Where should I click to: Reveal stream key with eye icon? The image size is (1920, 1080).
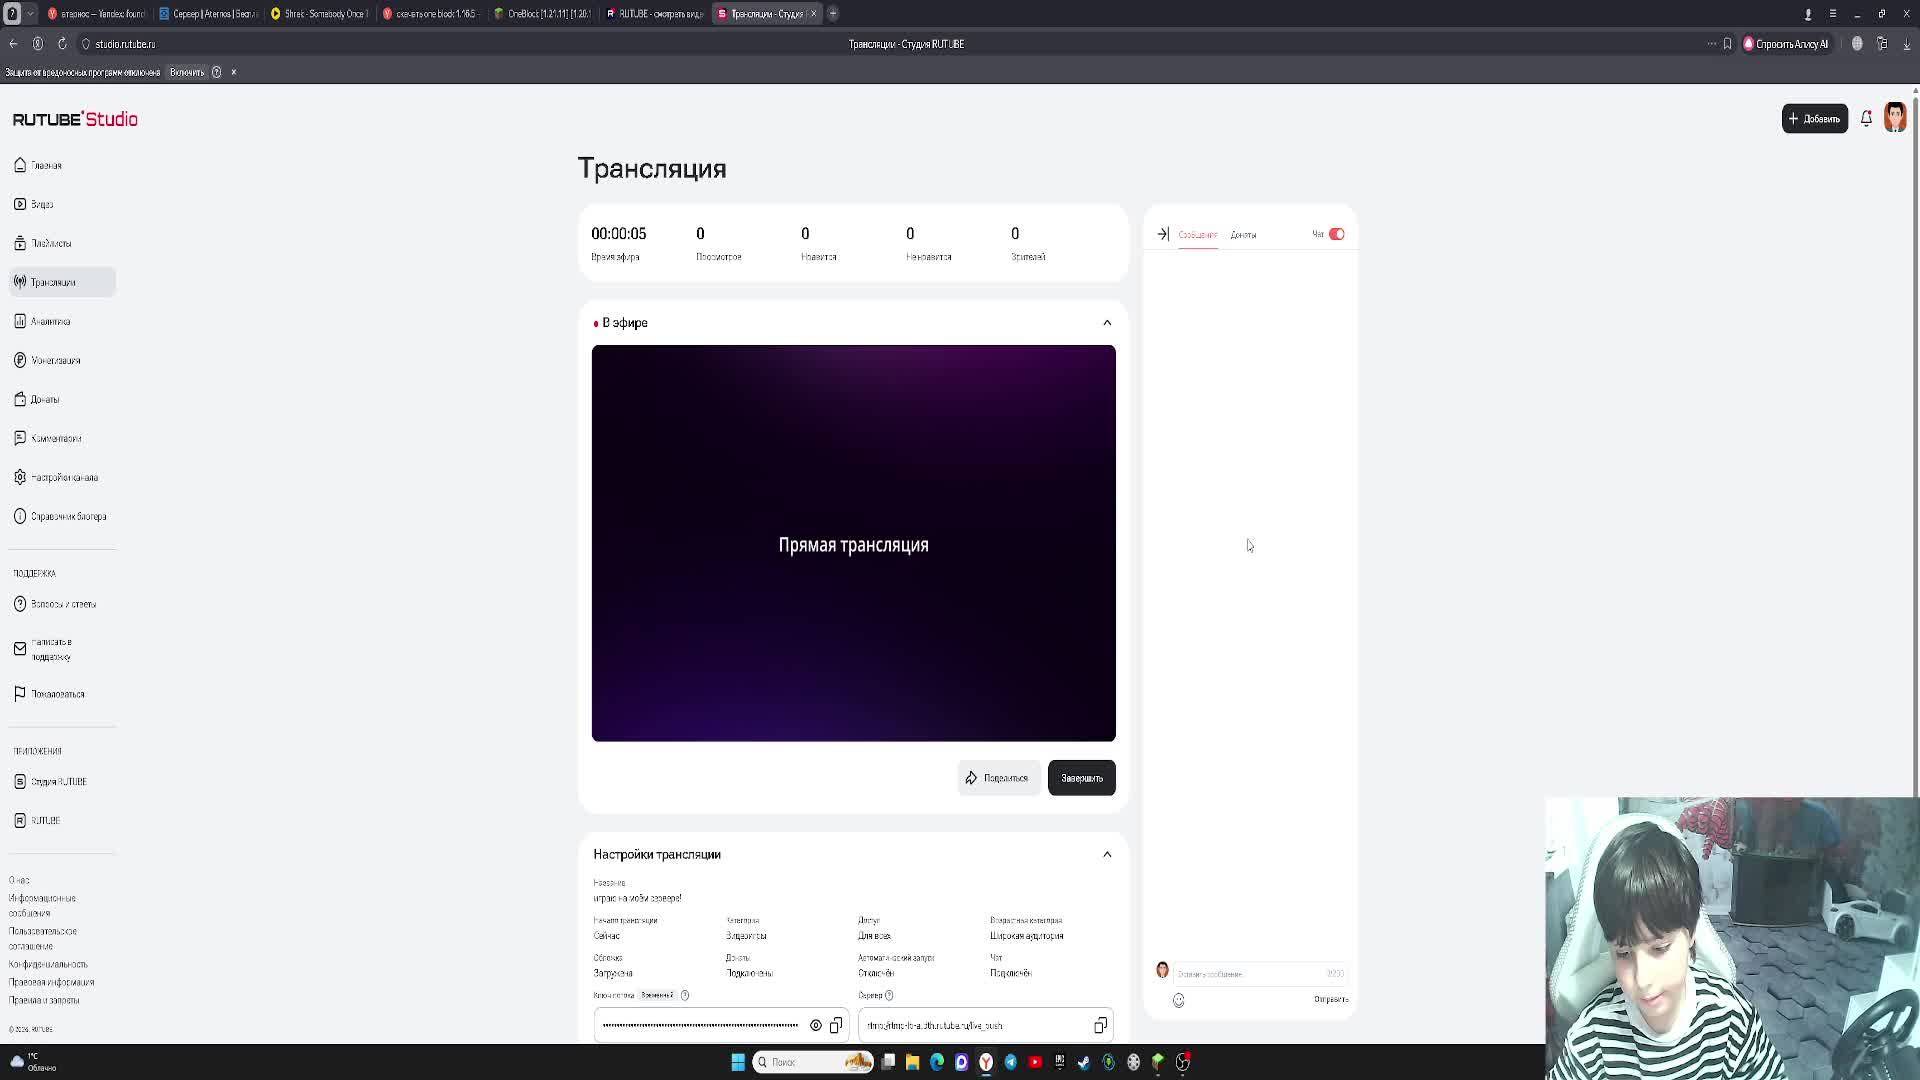(x=816, y=1025)
